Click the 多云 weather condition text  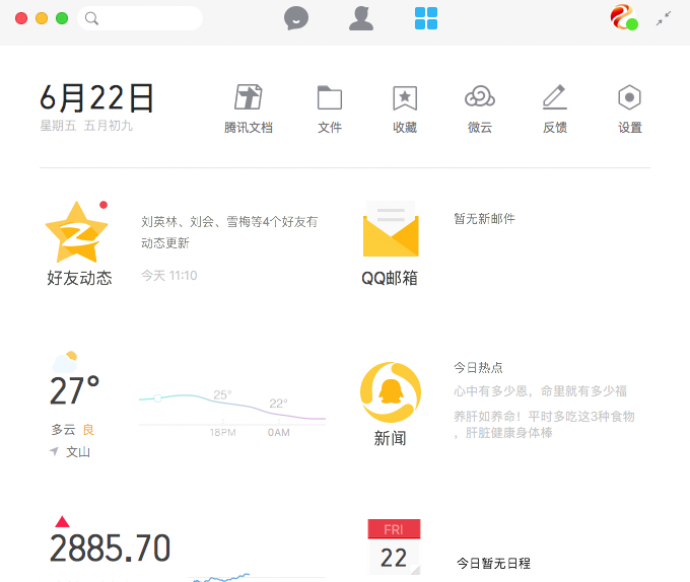pyautogui.click(x=63, y=429)
